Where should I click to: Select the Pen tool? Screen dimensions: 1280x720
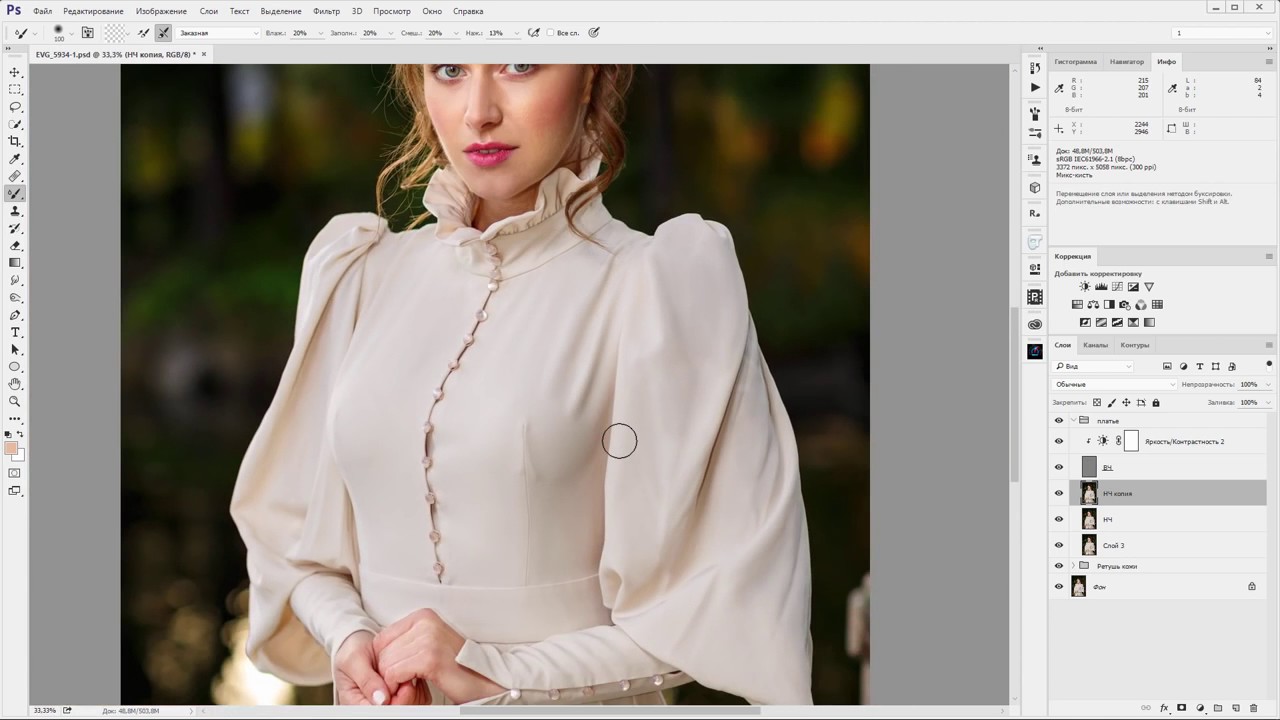15,315
